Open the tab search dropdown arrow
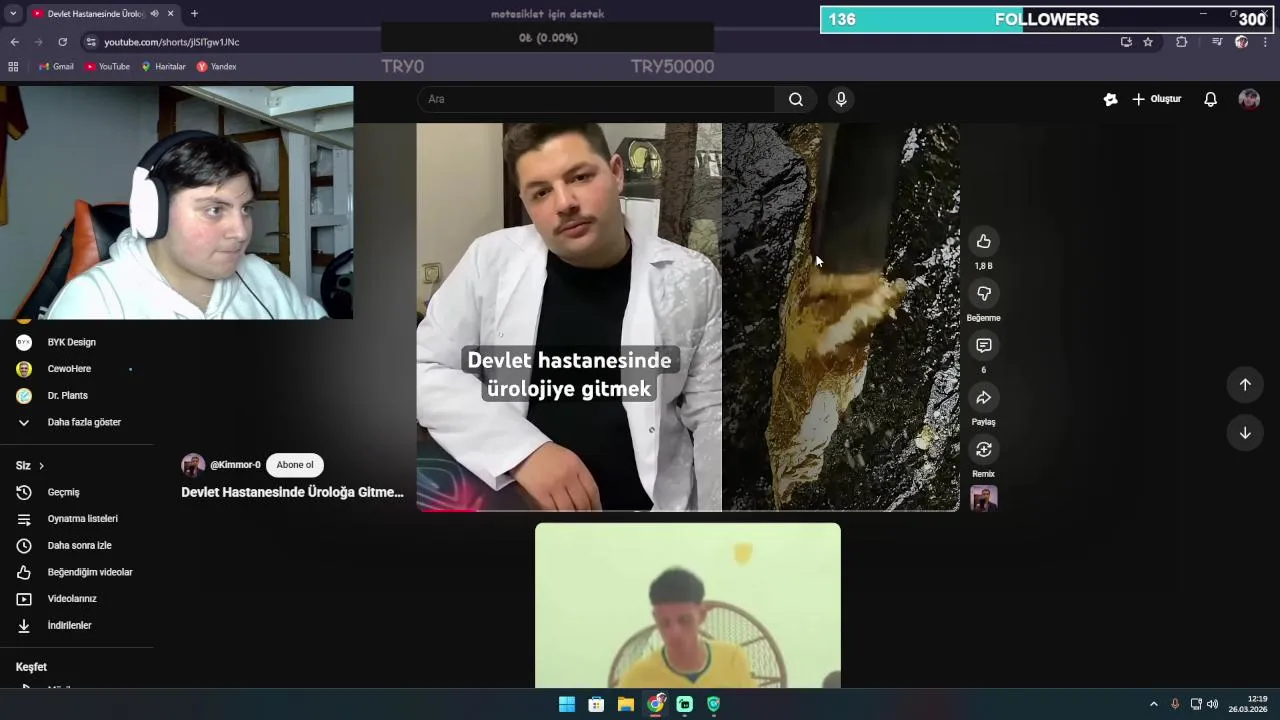 pos(13,14)
